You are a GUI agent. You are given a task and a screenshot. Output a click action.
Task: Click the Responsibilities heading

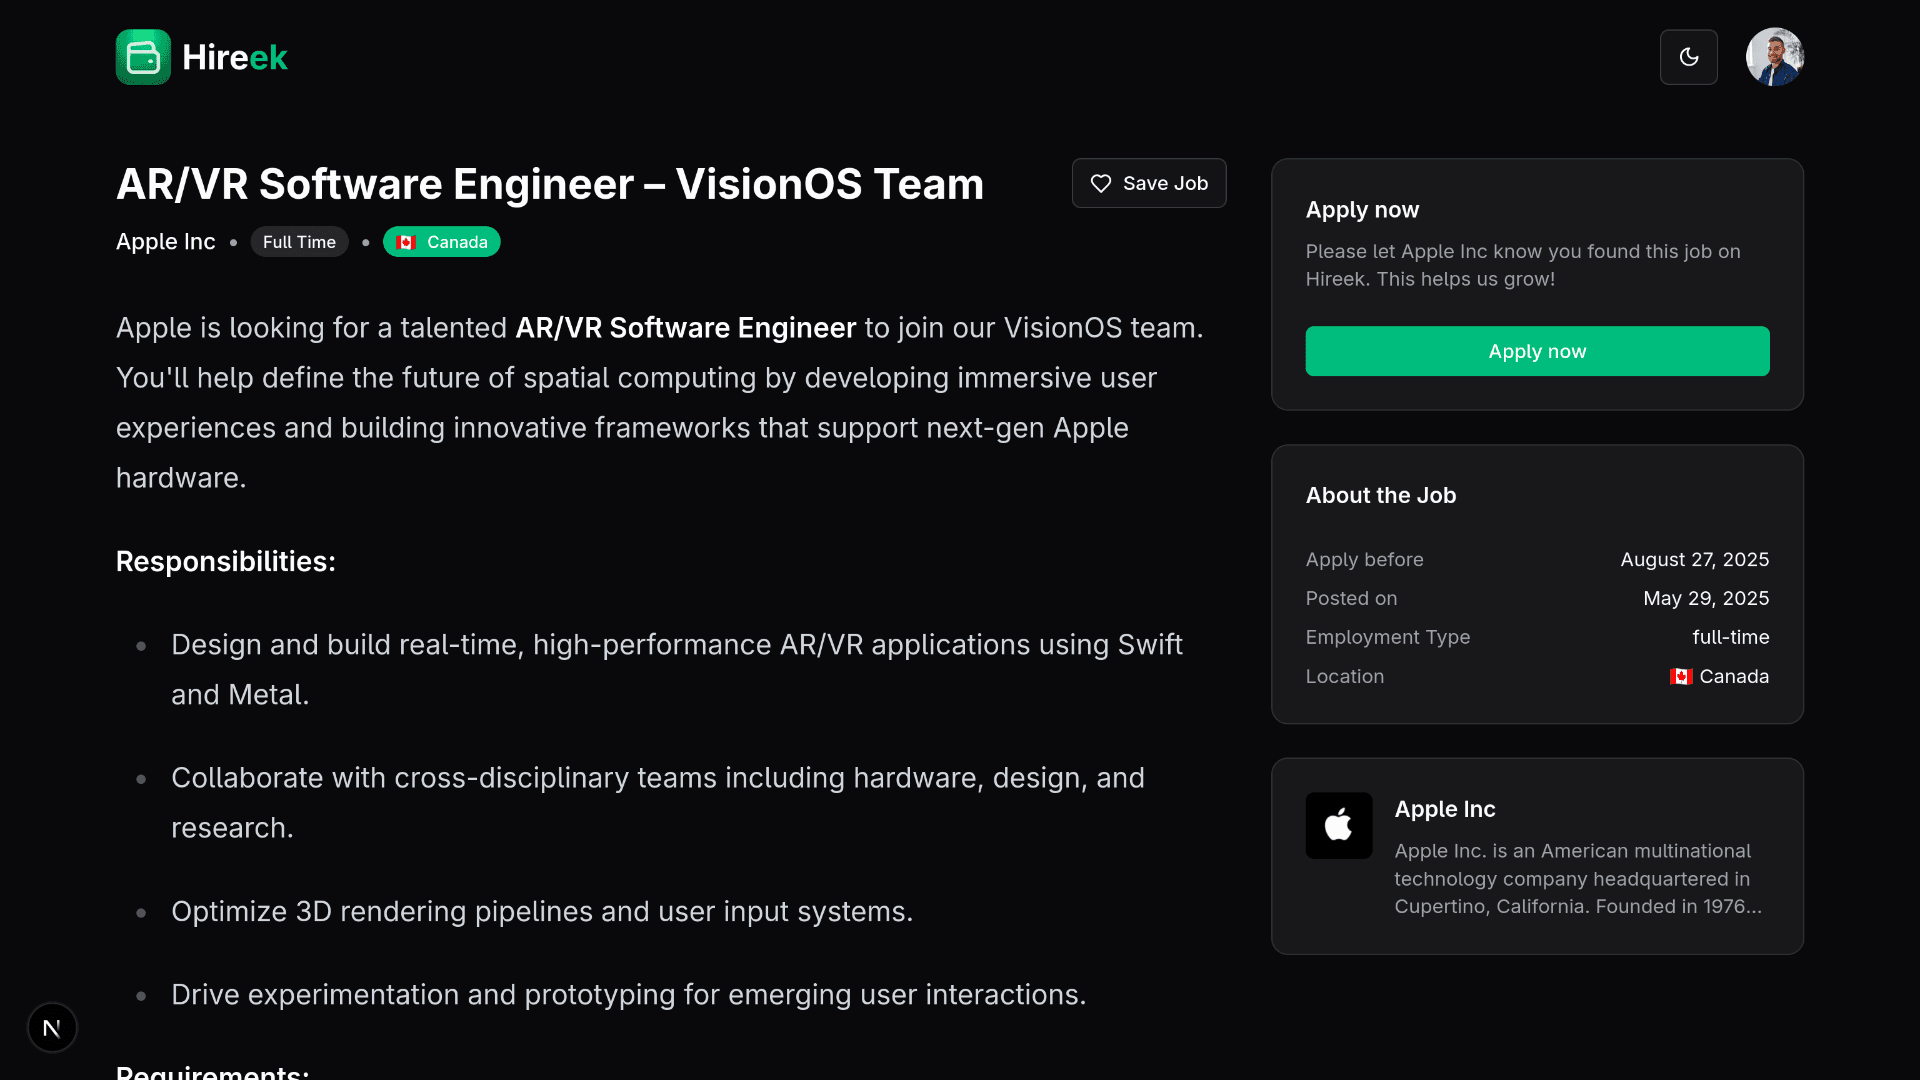pyautogui.click(x=226, y=562)
